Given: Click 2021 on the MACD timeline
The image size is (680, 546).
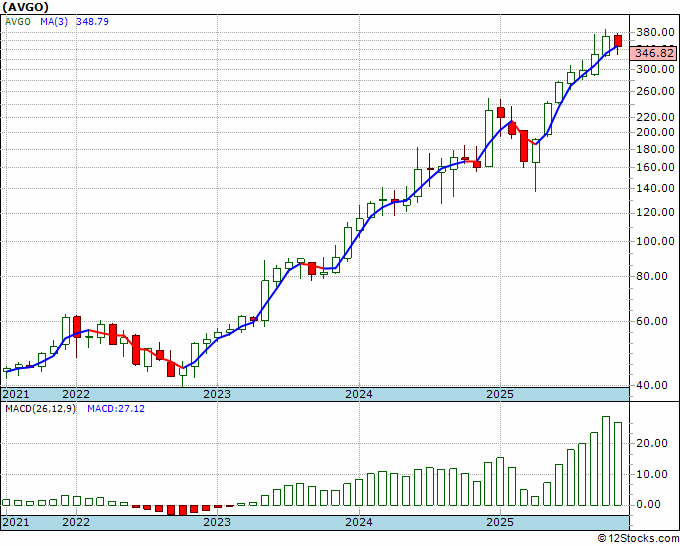Looking at the screenshot, I should coord(16,522).
